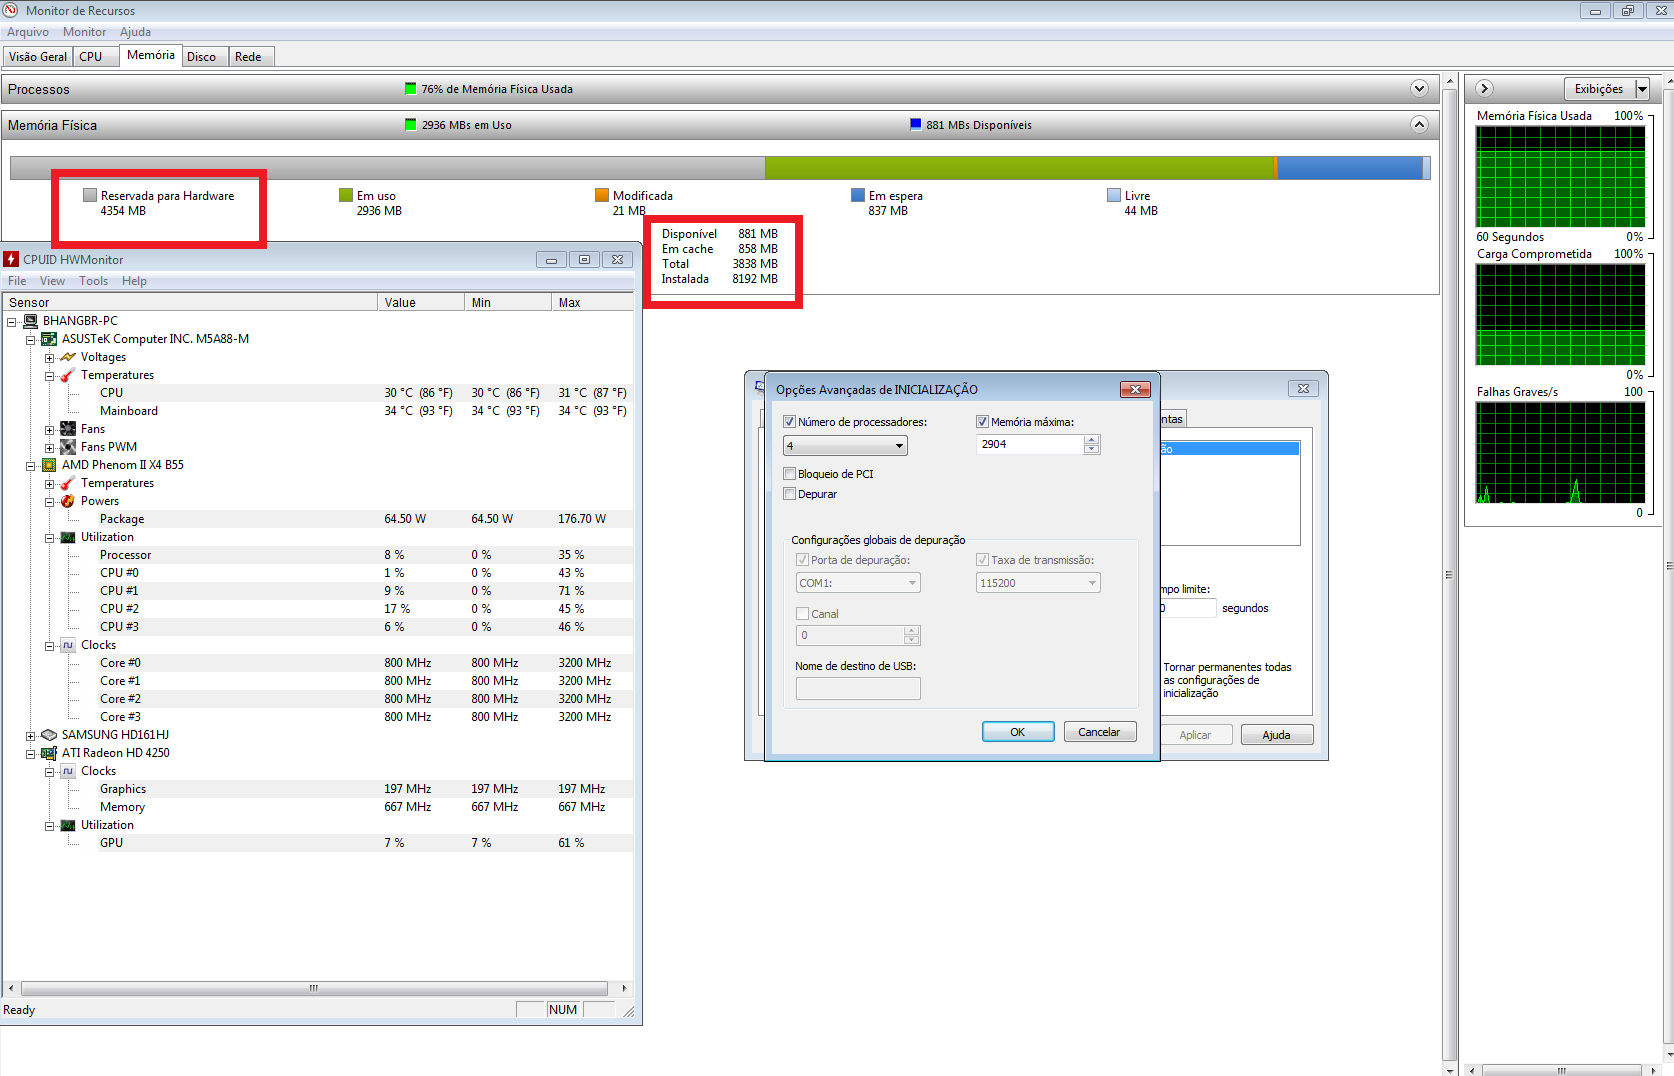Open the Arquivo menu
1674x1076 pixels.
point(28,32)
